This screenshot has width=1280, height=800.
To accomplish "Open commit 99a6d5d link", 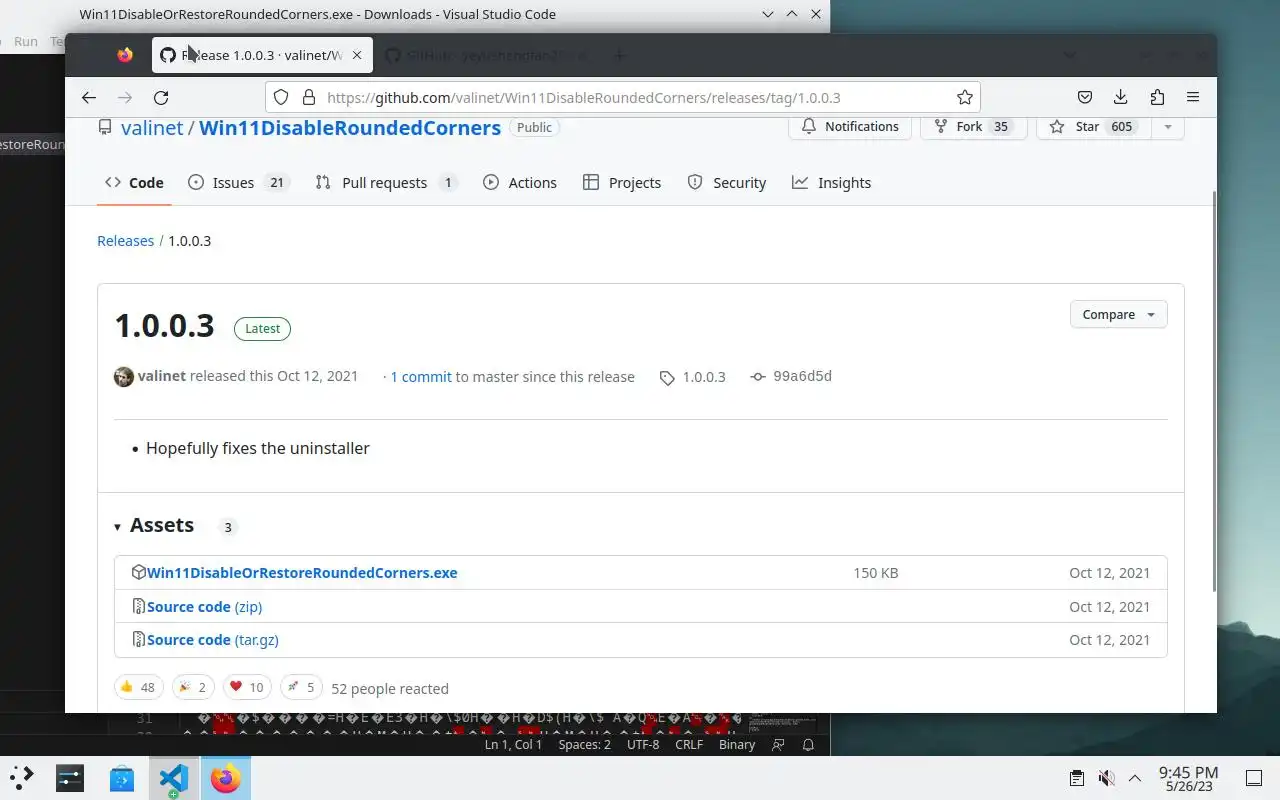I will pos(791,376).
